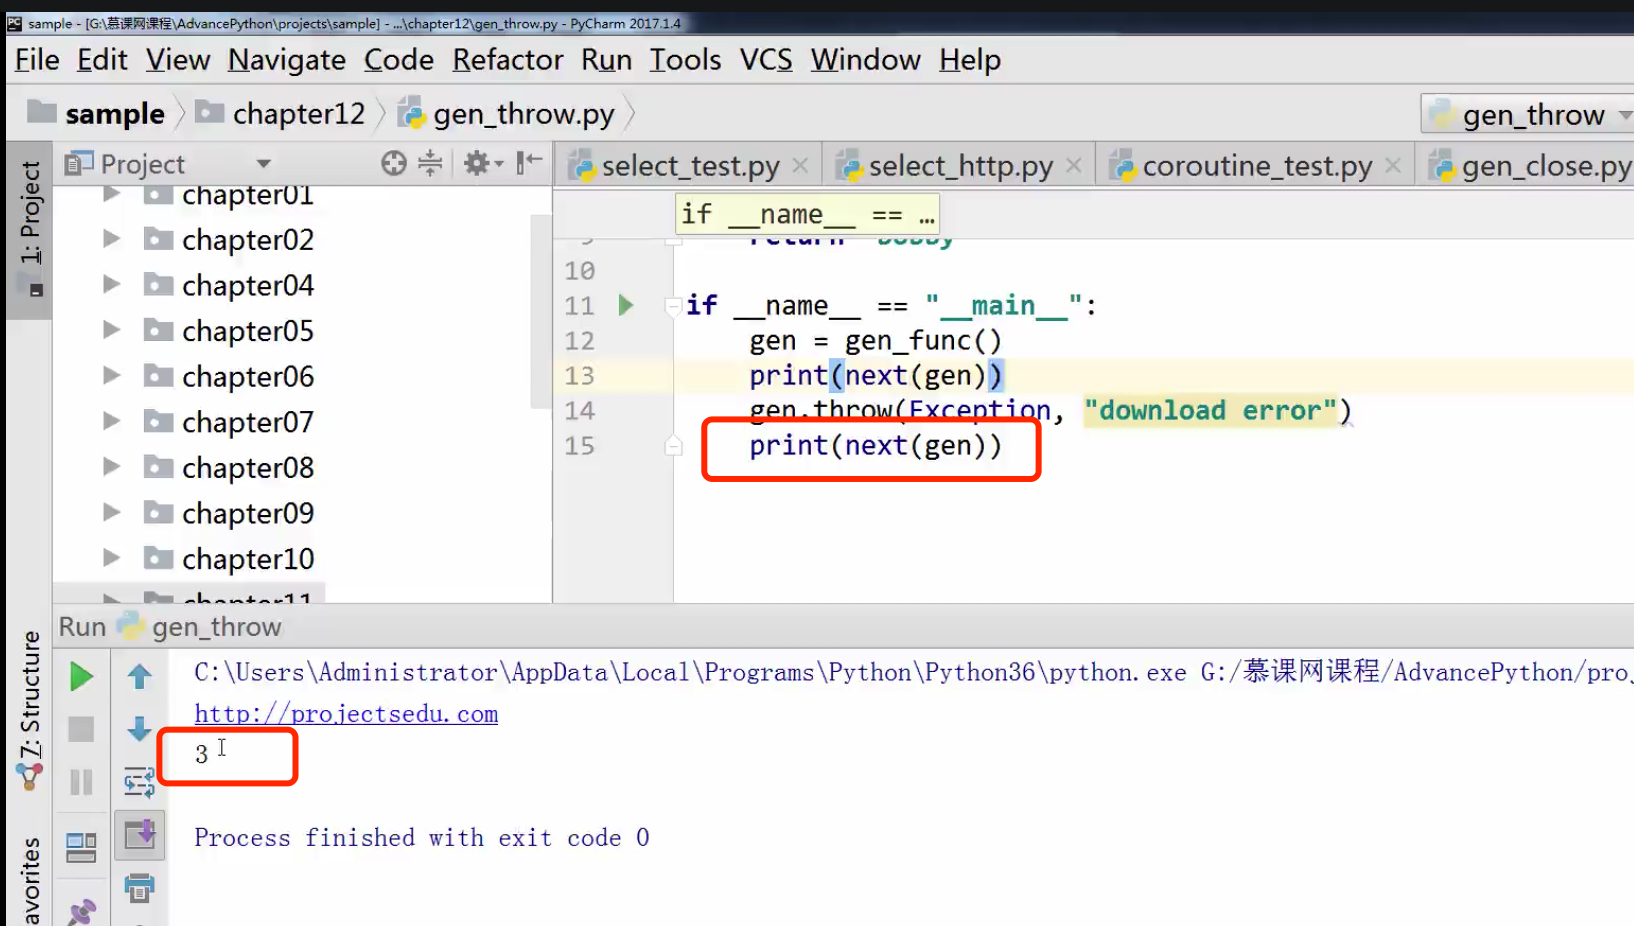This screenshot has width=1634, height=926.
Task: Switch to the gen_close.py tab
Action: 1531,166
